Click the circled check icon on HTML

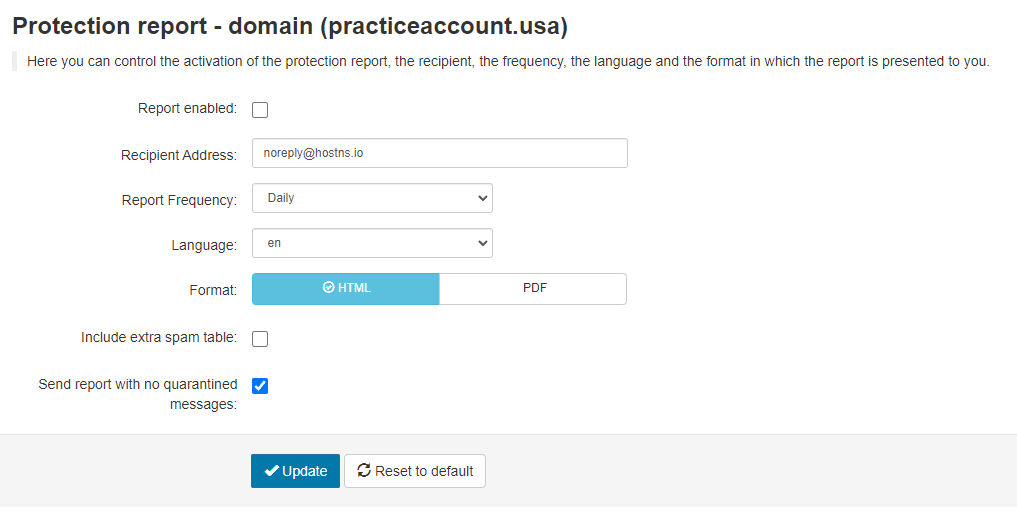(328, 287)
